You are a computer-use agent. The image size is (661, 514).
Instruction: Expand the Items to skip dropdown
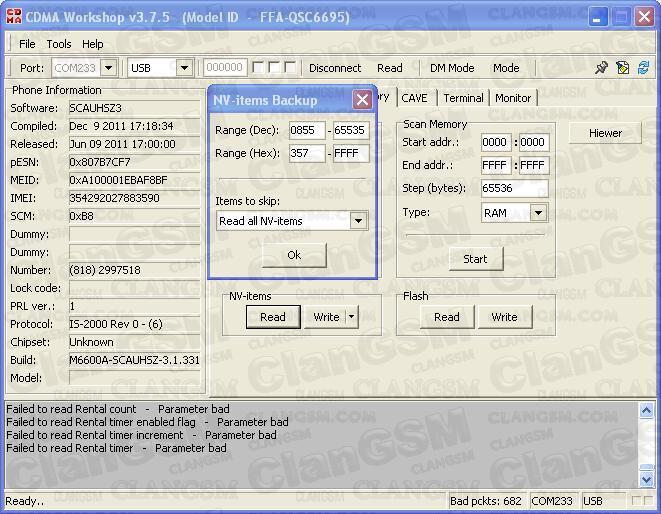[x=358, y=221]
